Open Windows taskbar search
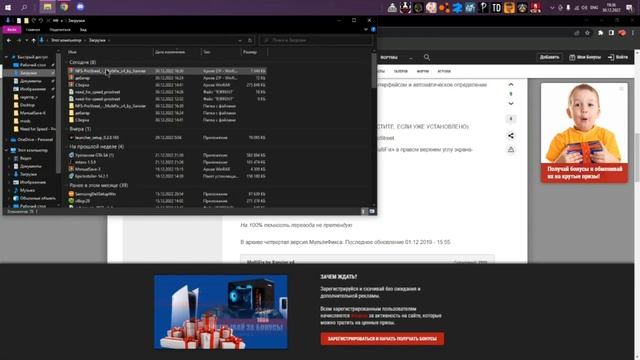This screenshot has height=360, width=640. (24, 7)
